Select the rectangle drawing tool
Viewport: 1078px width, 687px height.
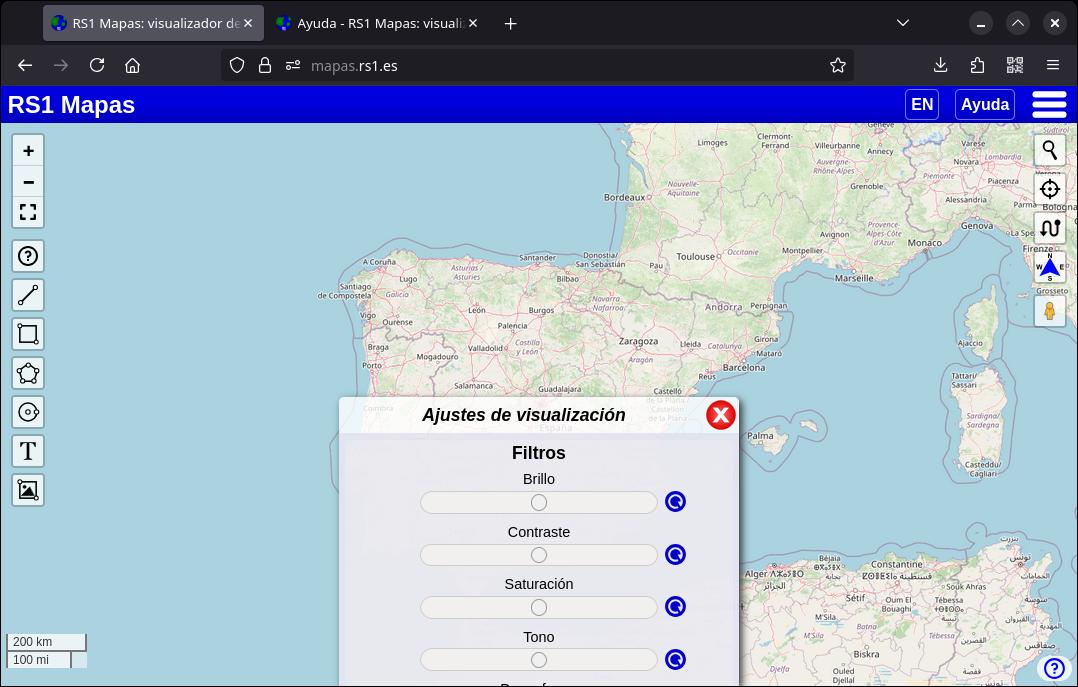(x=28, y=334)
